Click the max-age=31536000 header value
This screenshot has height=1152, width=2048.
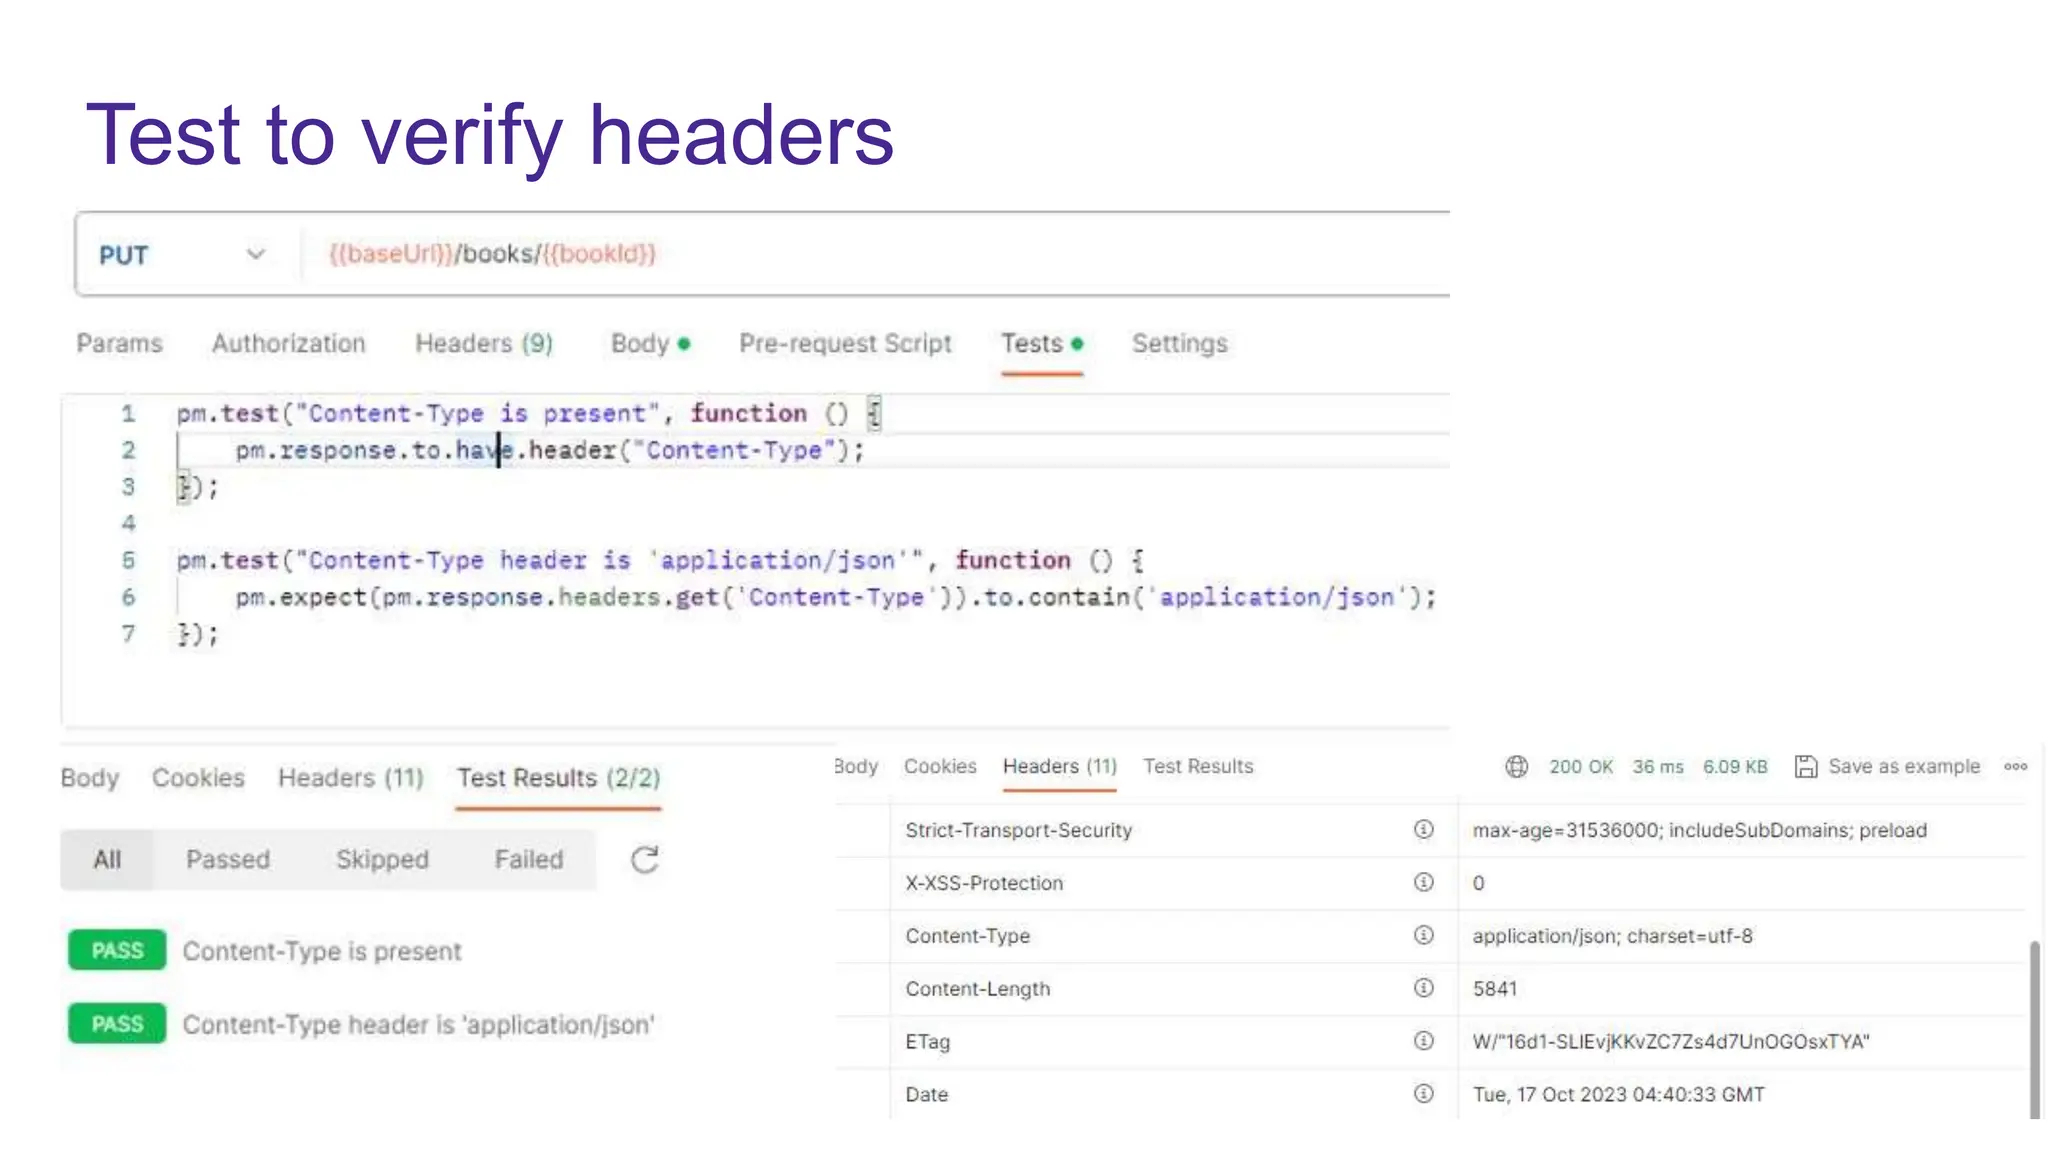1699,830
